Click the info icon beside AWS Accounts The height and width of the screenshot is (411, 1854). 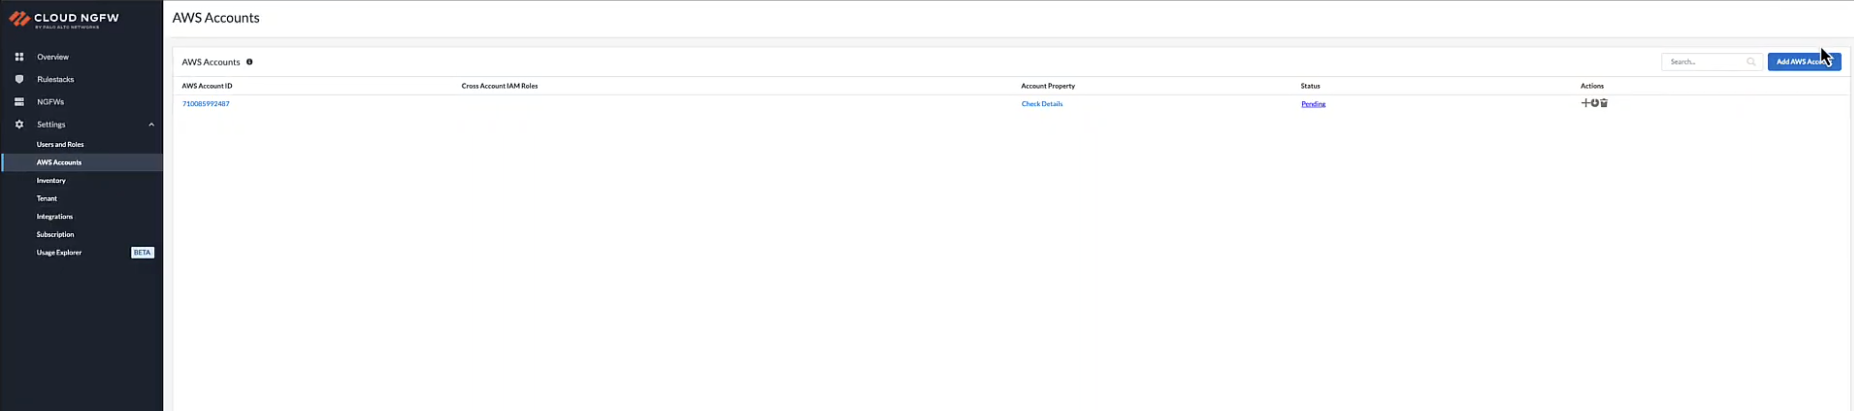click(249, 62)
